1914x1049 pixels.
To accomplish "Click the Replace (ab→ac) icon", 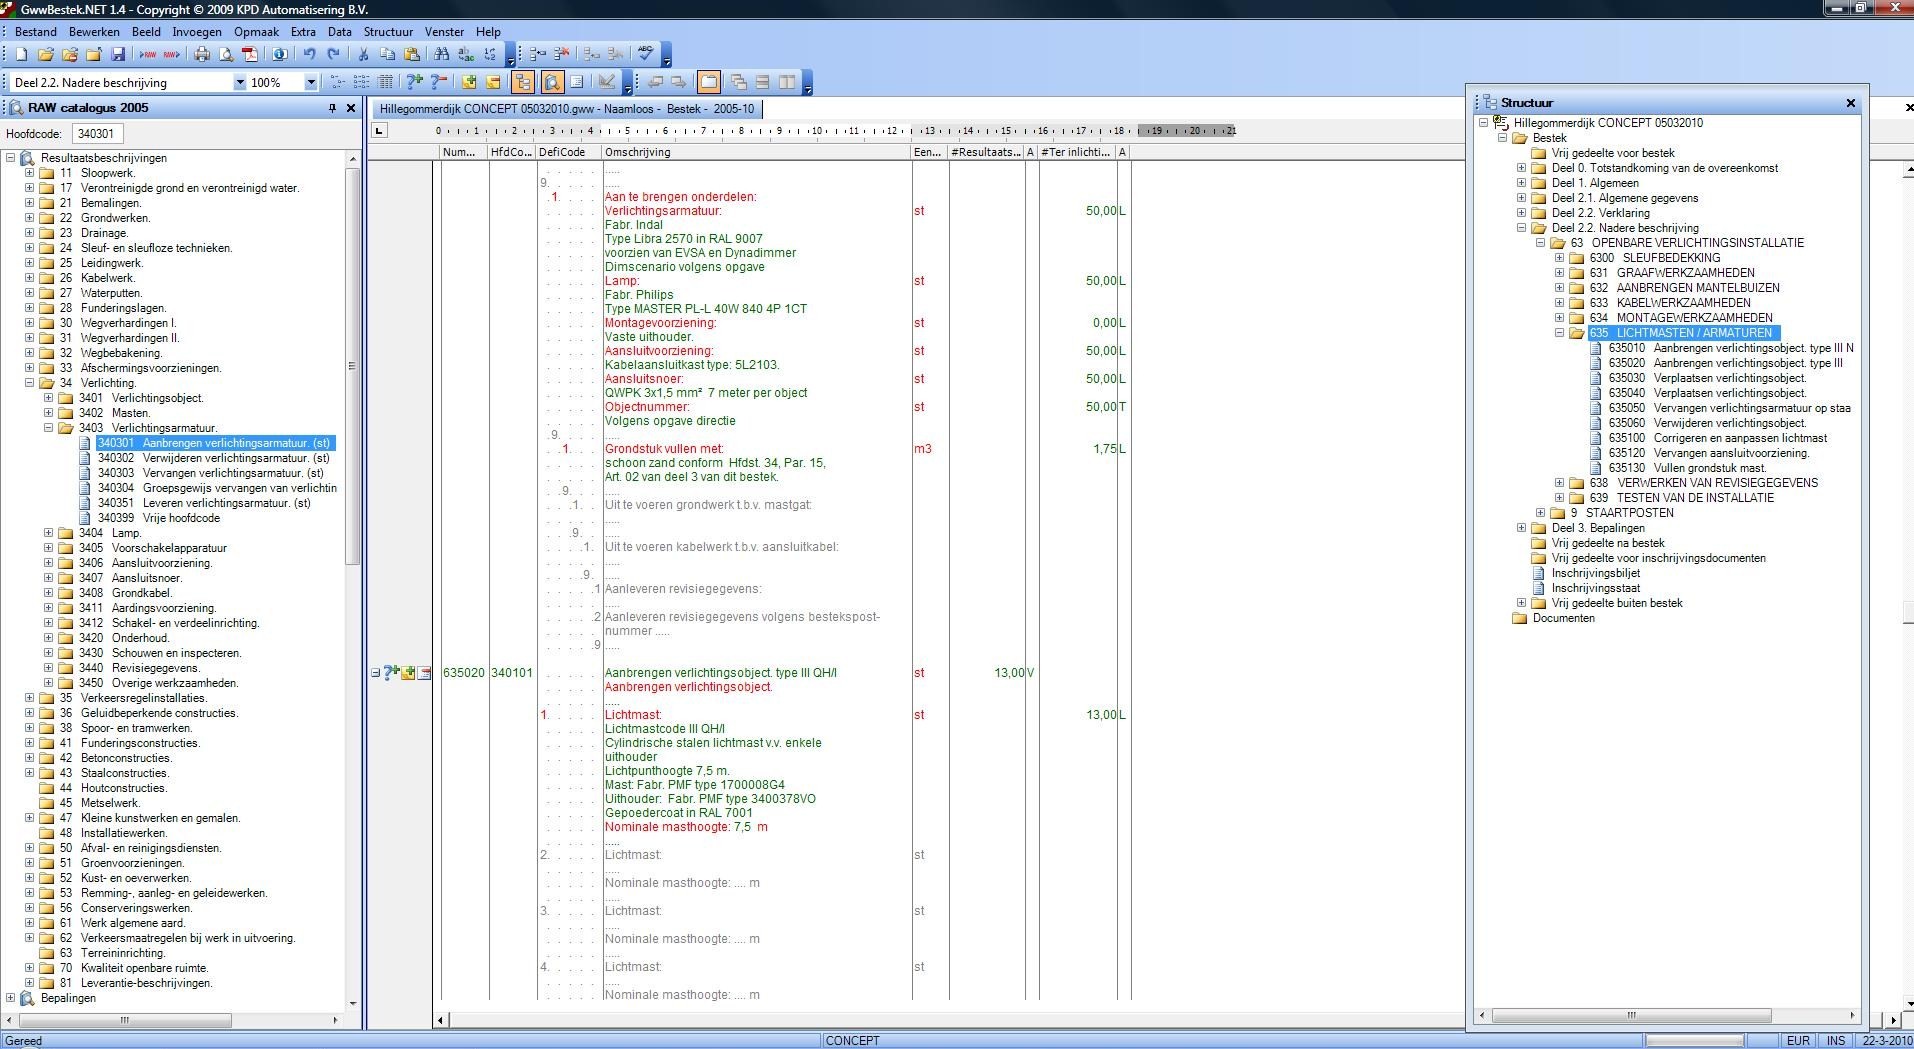I will [466, 55].
